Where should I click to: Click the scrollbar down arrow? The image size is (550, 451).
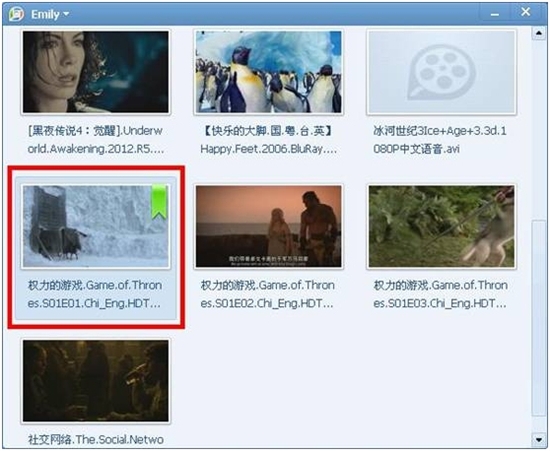[538, 439]
